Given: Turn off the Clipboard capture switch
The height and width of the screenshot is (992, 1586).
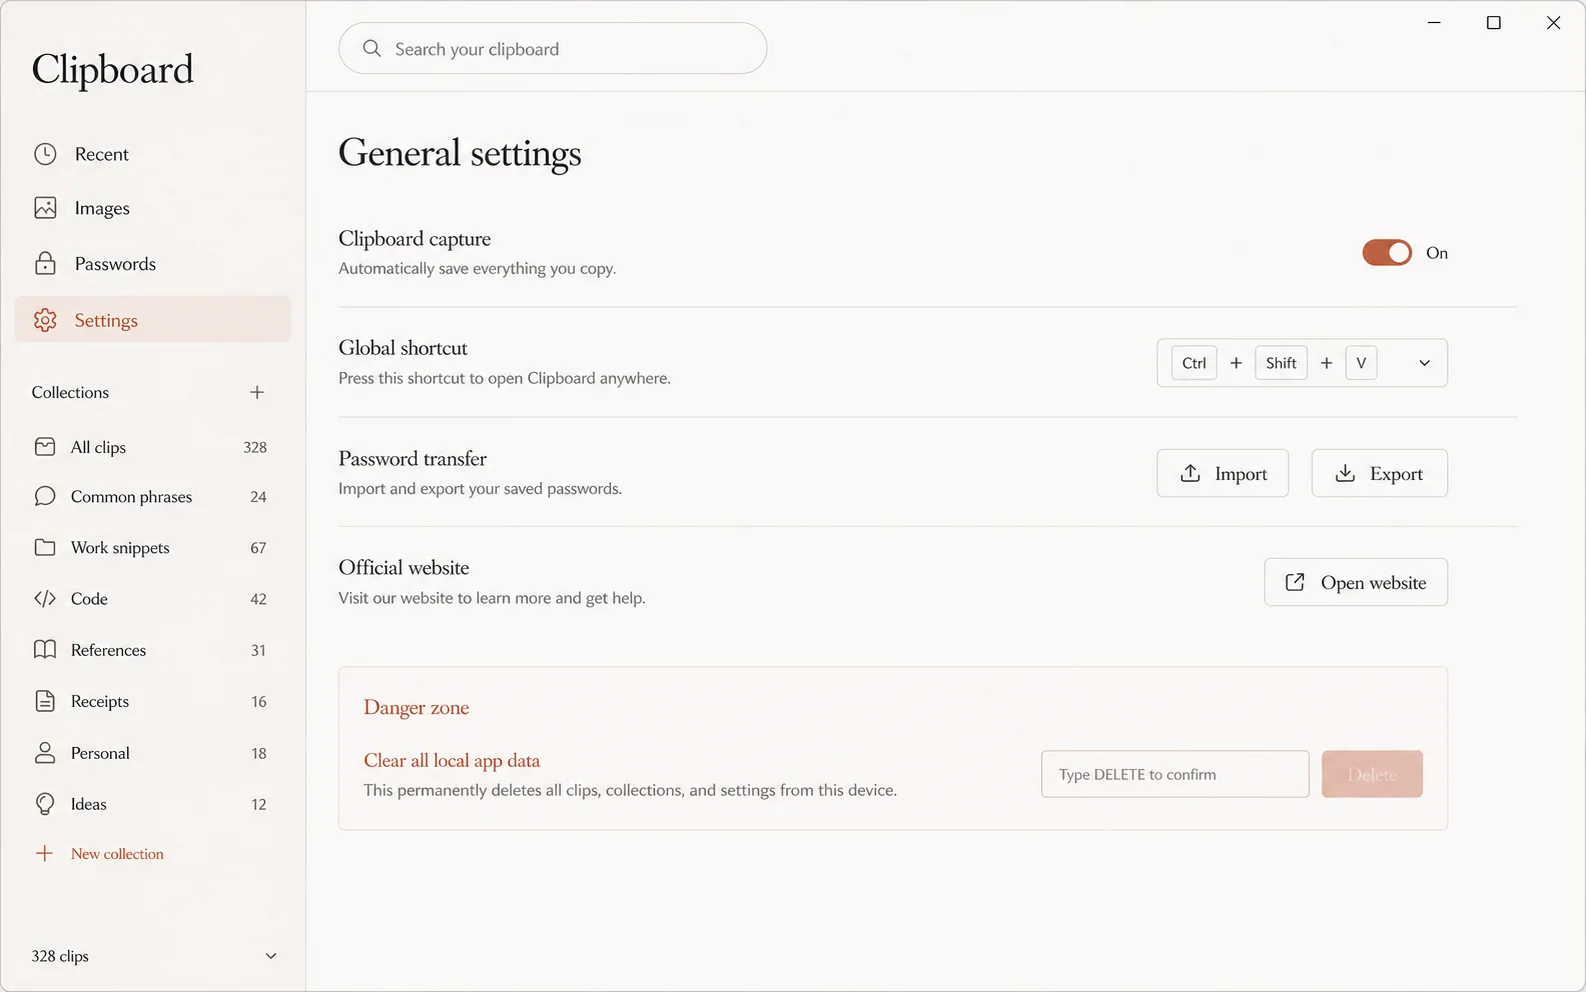Looking at the screenshot, I should (x=1387, y=253).
